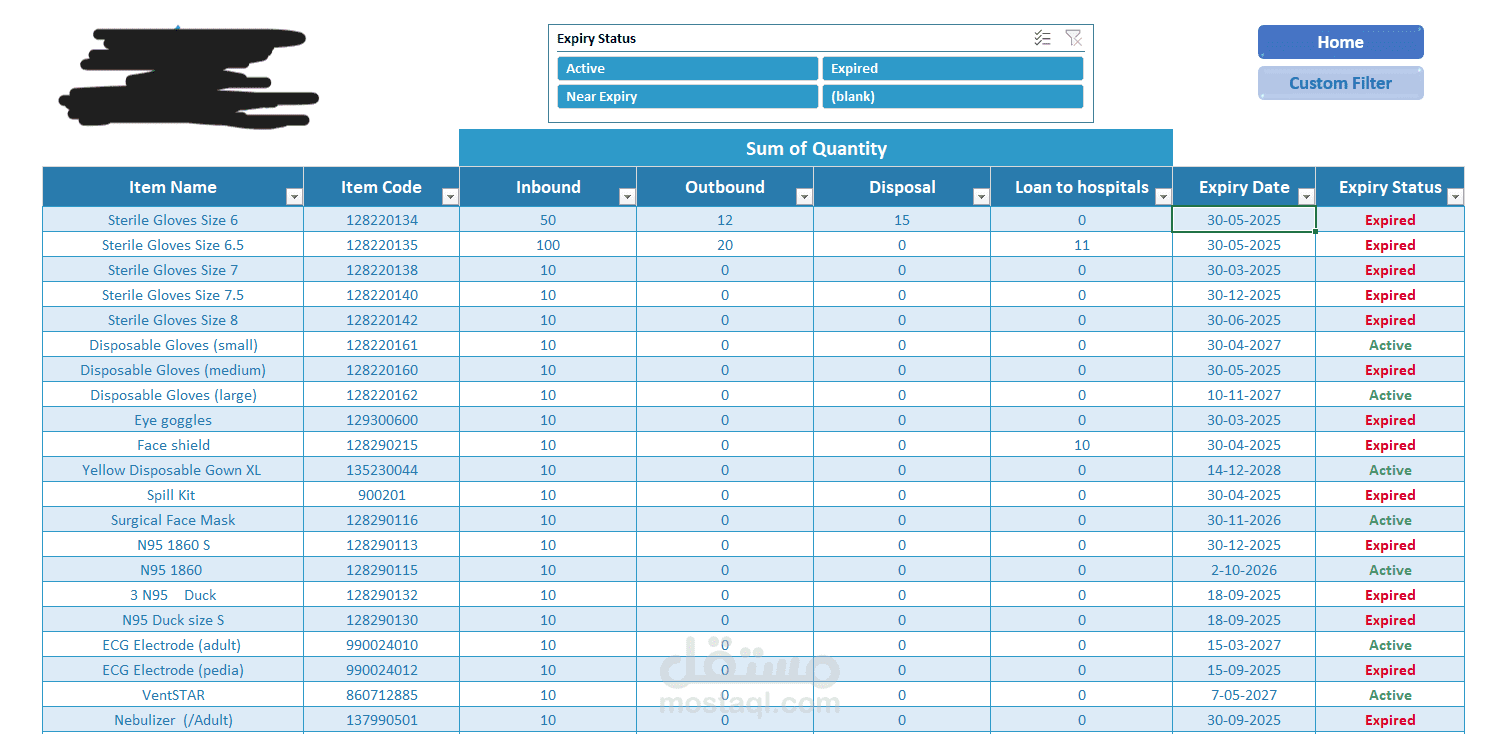This screenshot has width=1501, height=734.
Task: Open the Inbound column filter dropdown
Action: (x=627, y=197)
